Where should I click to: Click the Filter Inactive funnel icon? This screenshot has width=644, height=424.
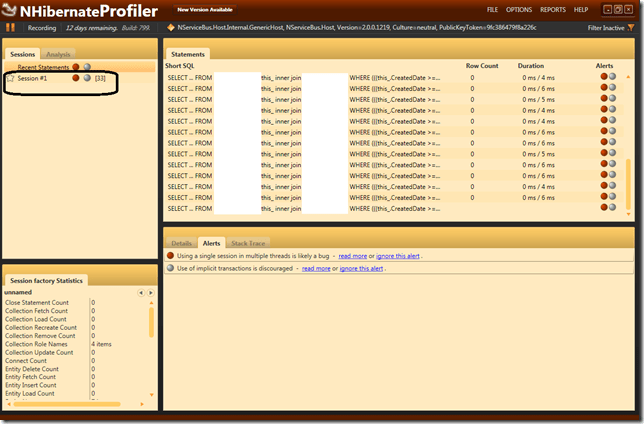coord(636,28)
